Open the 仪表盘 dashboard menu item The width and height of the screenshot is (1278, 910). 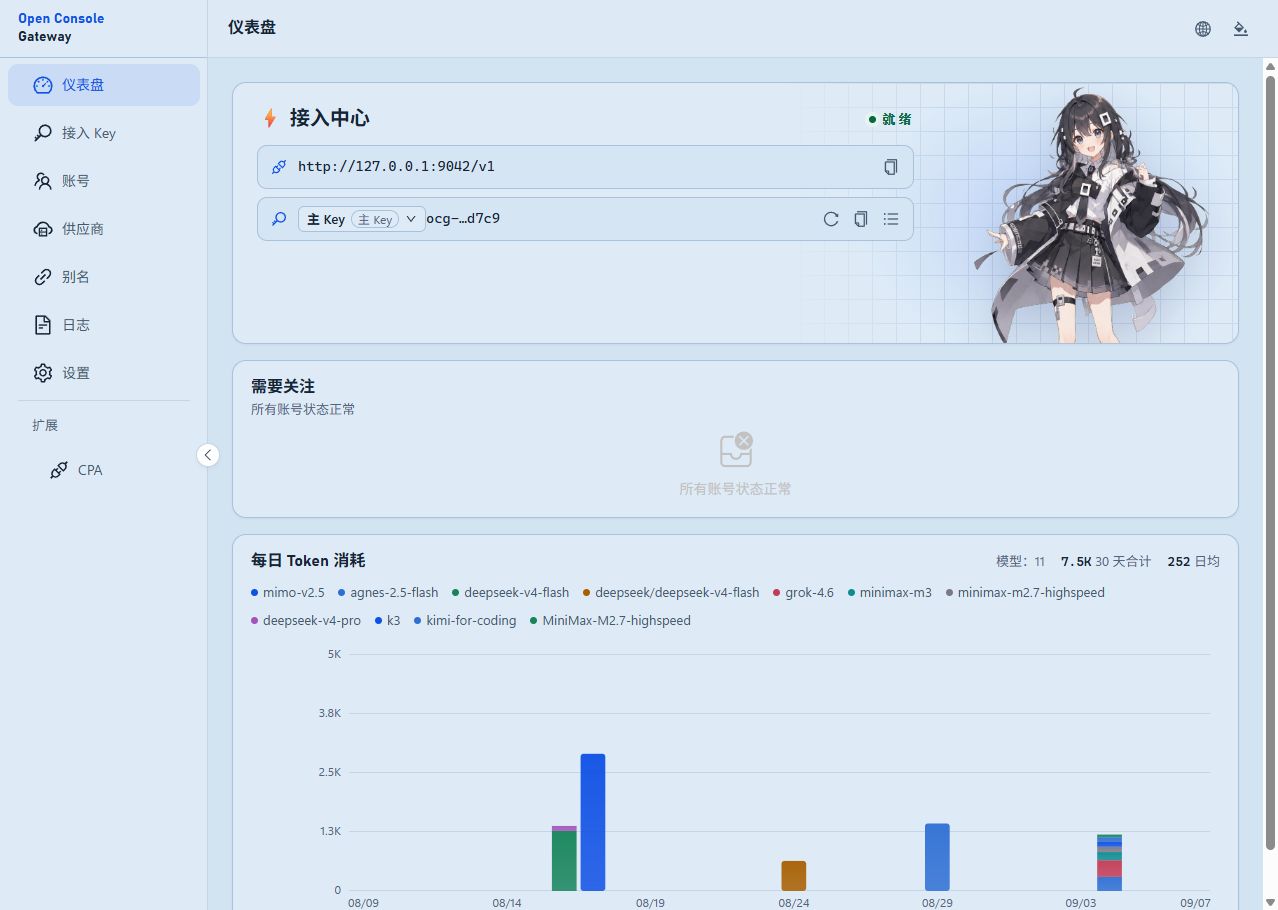[104, 85]
